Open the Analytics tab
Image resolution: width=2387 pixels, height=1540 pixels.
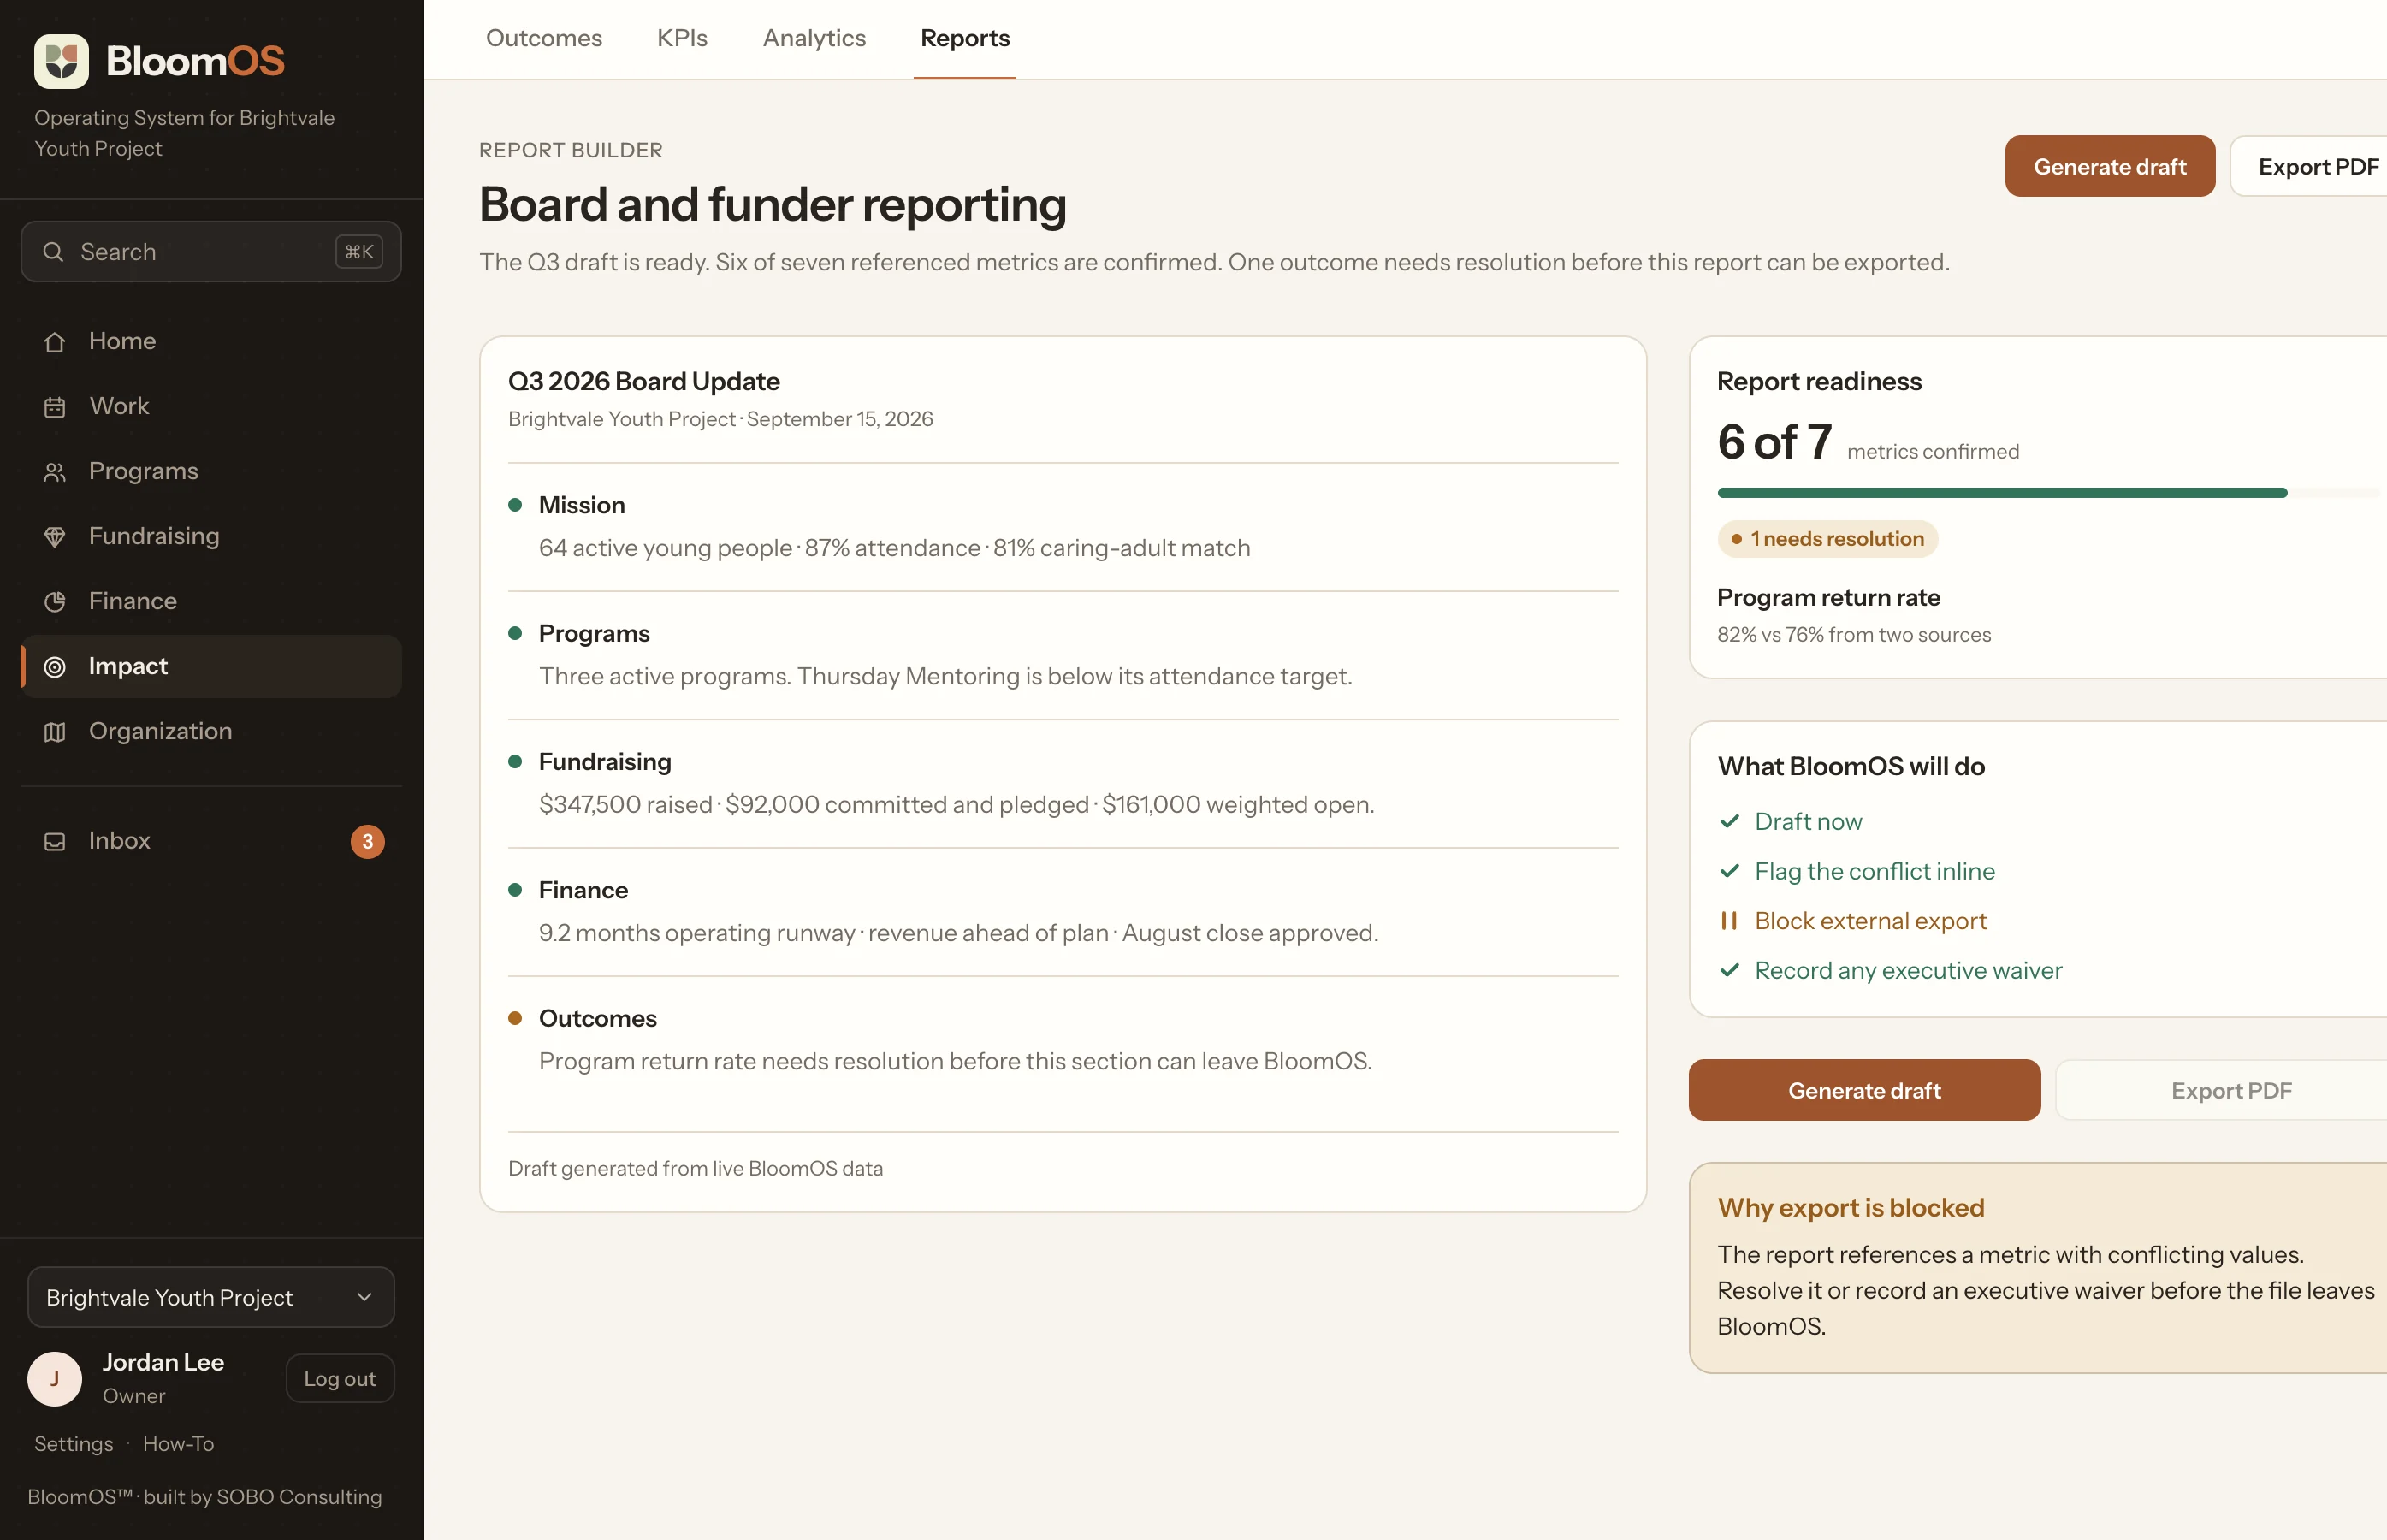coord(814,38)
